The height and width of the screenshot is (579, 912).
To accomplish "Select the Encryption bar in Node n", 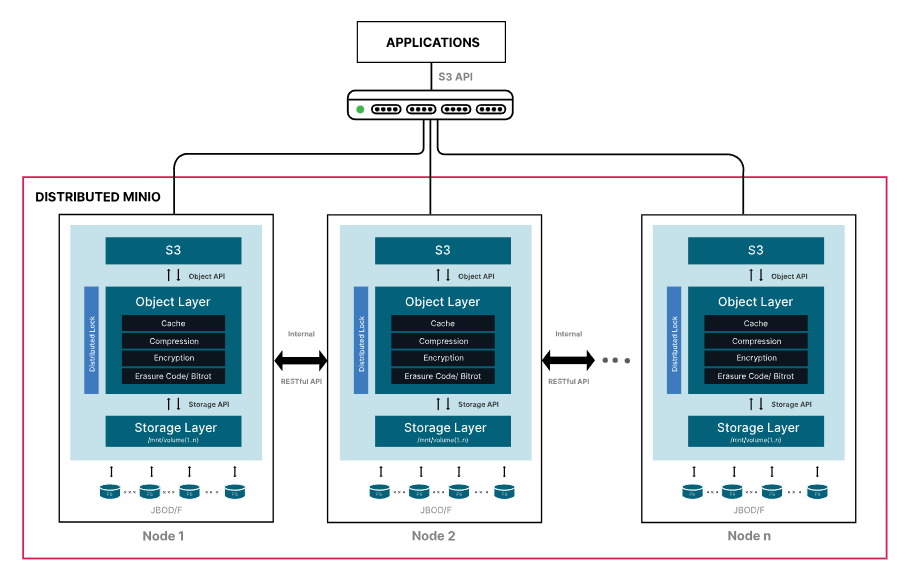I will point(756,358).
